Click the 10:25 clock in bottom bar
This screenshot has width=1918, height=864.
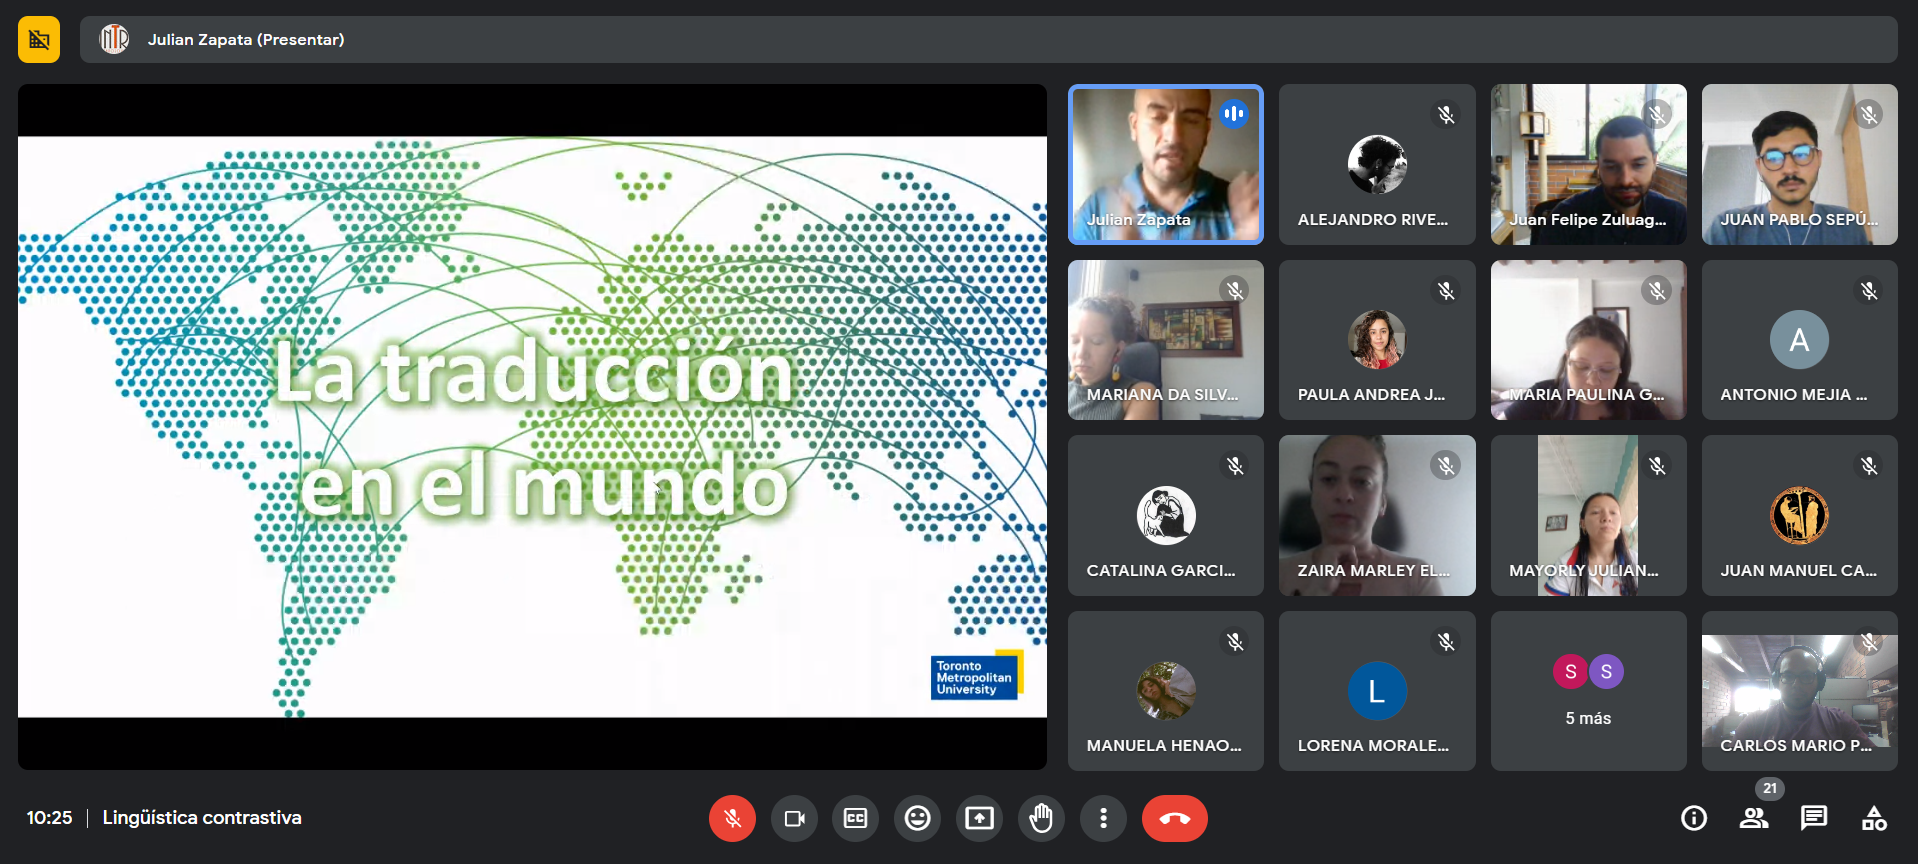coord(49,818)
